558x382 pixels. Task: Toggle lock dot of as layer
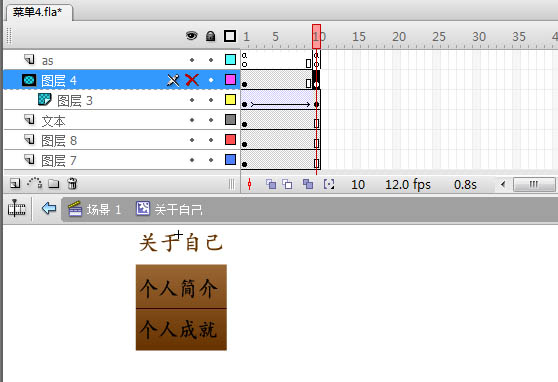[x=211, y=60]
